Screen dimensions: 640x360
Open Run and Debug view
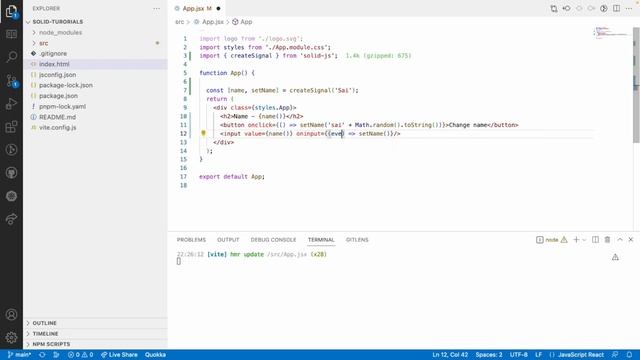(11, 104)
